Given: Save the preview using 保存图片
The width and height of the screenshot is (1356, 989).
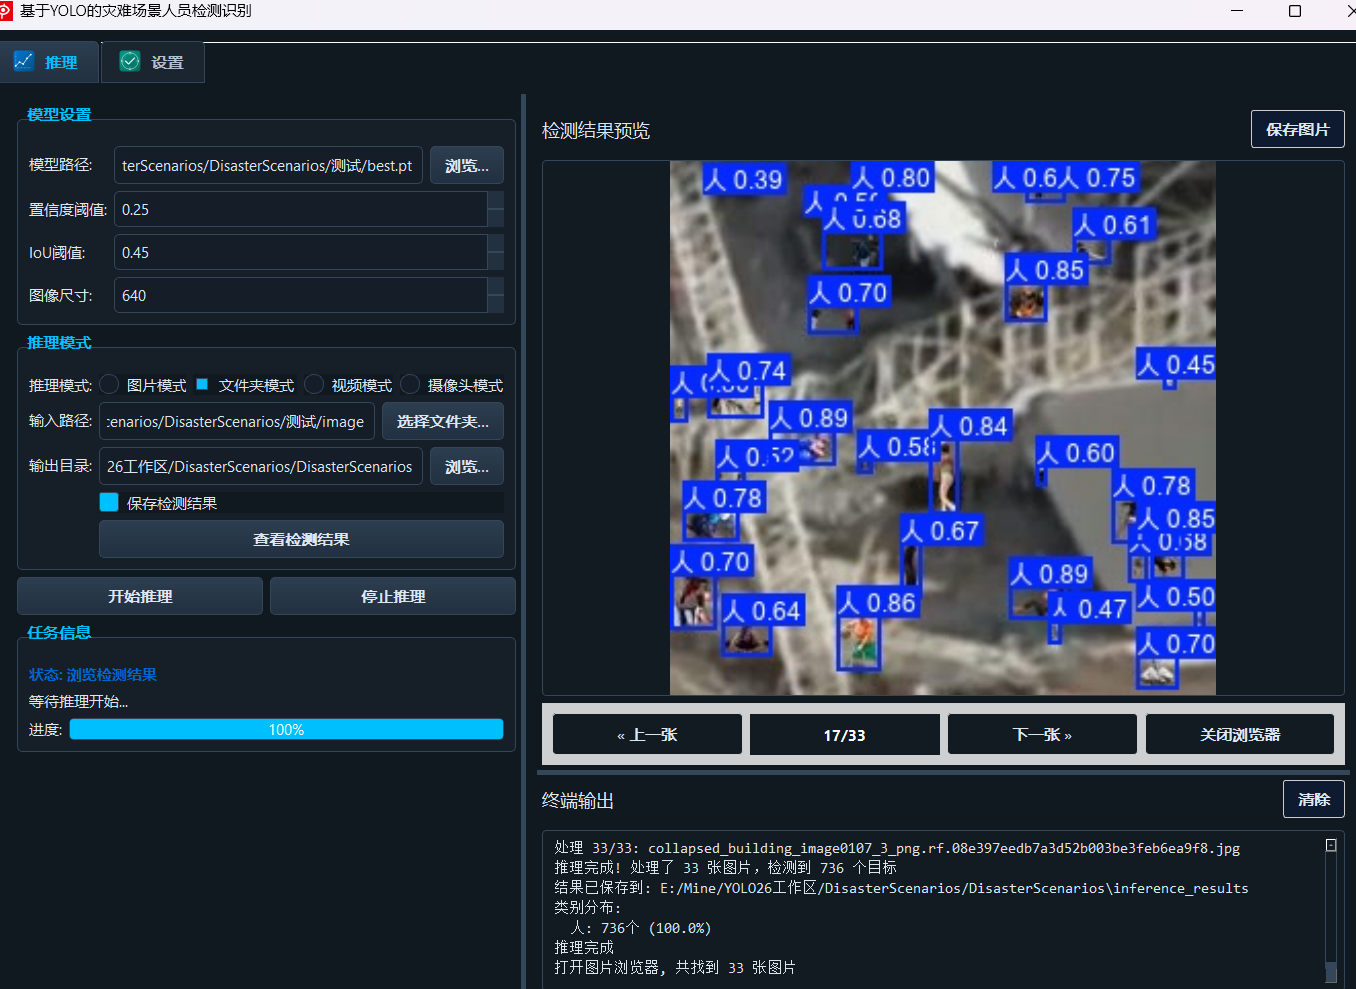Looking at the screenshot, I should tap(1297, 130).
